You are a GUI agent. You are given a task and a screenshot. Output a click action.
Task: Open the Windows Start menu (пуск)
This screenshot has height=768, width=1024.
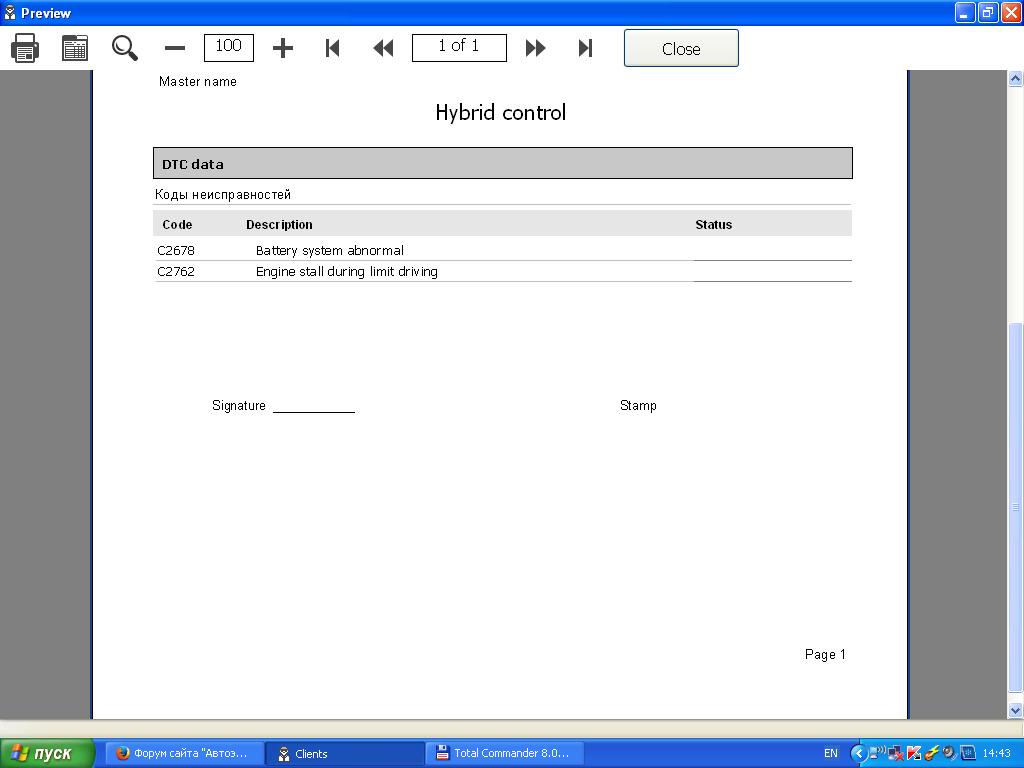point(47,753)
